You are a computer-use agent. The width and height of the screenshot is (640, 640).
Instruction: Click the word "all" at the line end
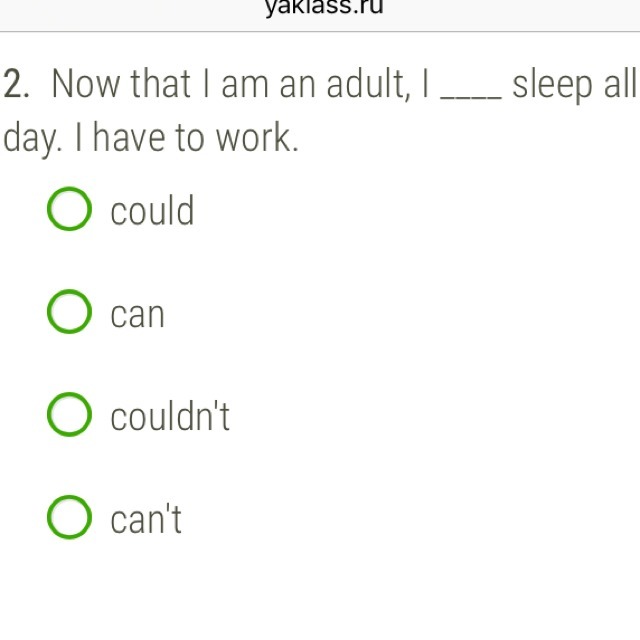[619, 86]
